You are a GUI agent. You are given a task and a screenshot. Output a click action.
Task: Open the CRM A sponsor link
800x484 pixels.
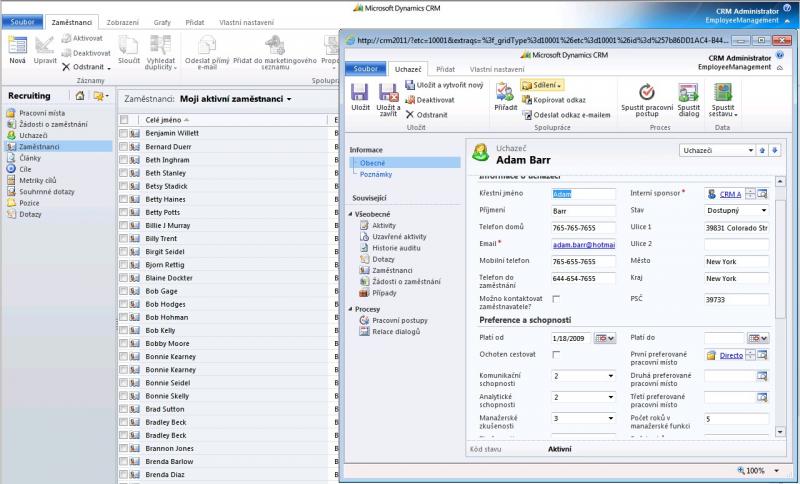click(730, 194)
